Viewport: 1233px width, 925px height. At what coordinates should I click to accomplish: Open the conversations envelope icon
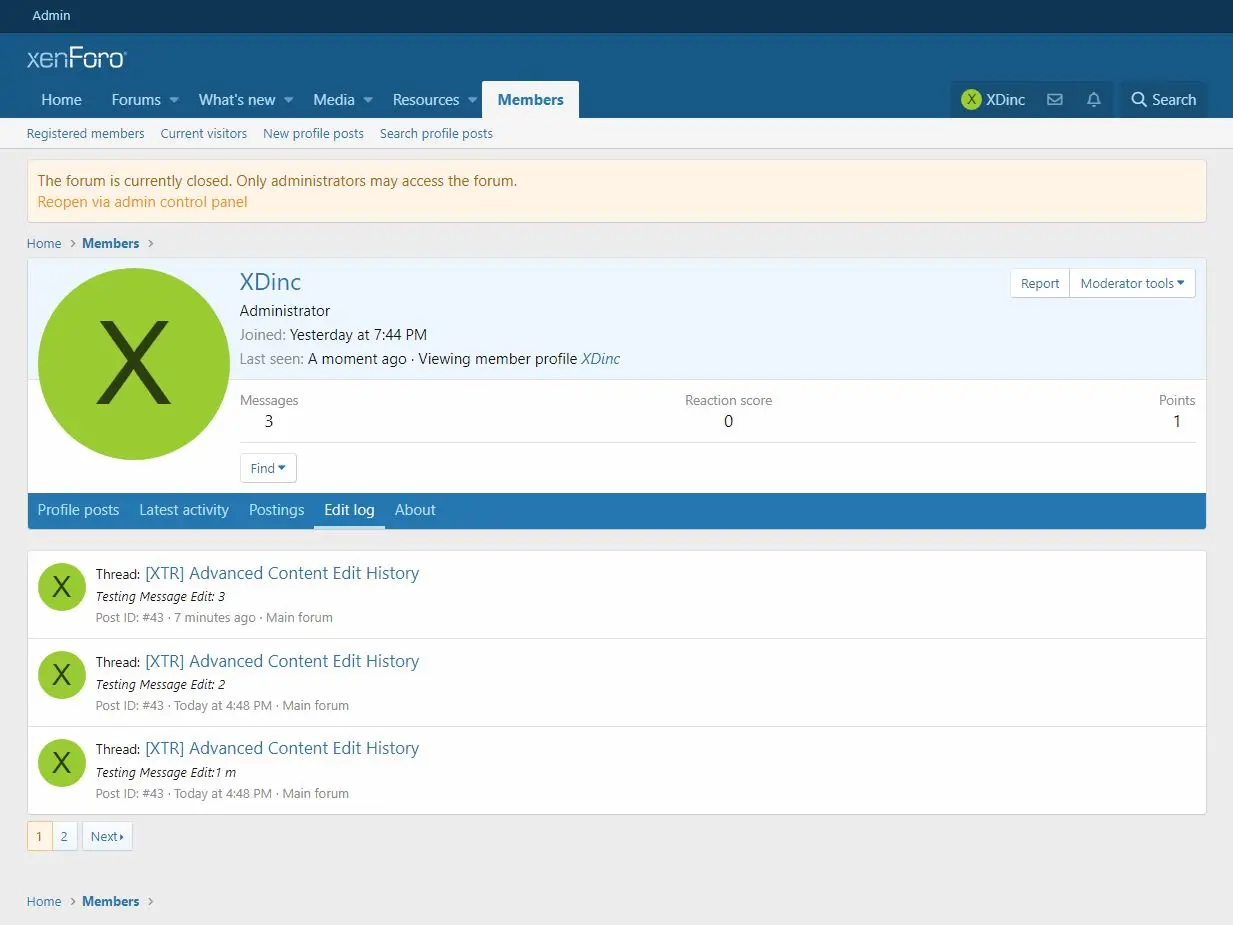[x=1054, y=100]
